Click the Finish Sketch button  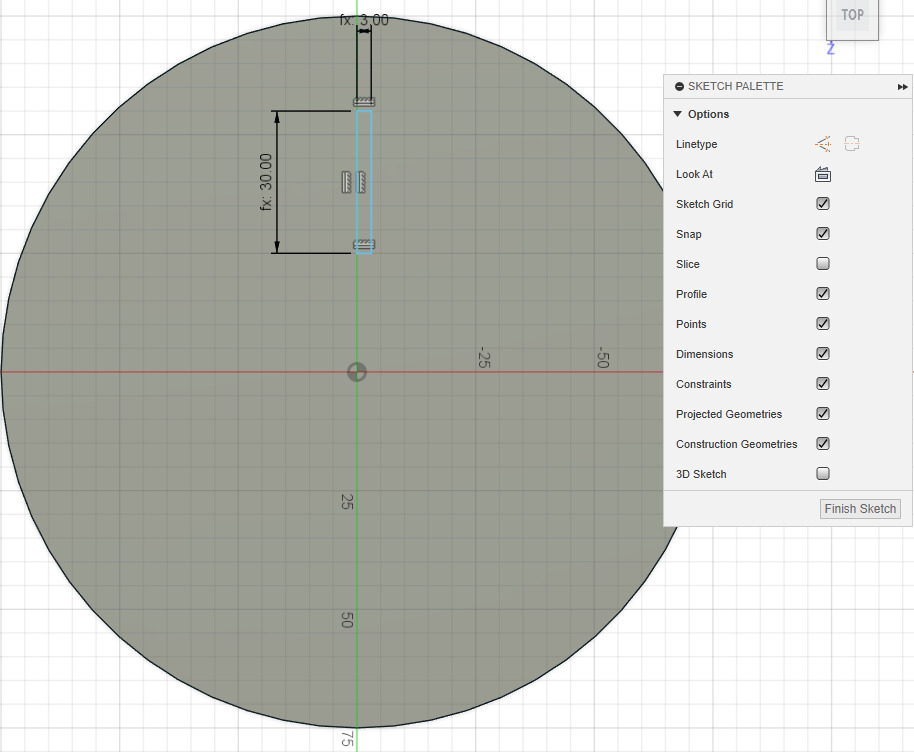859,508
